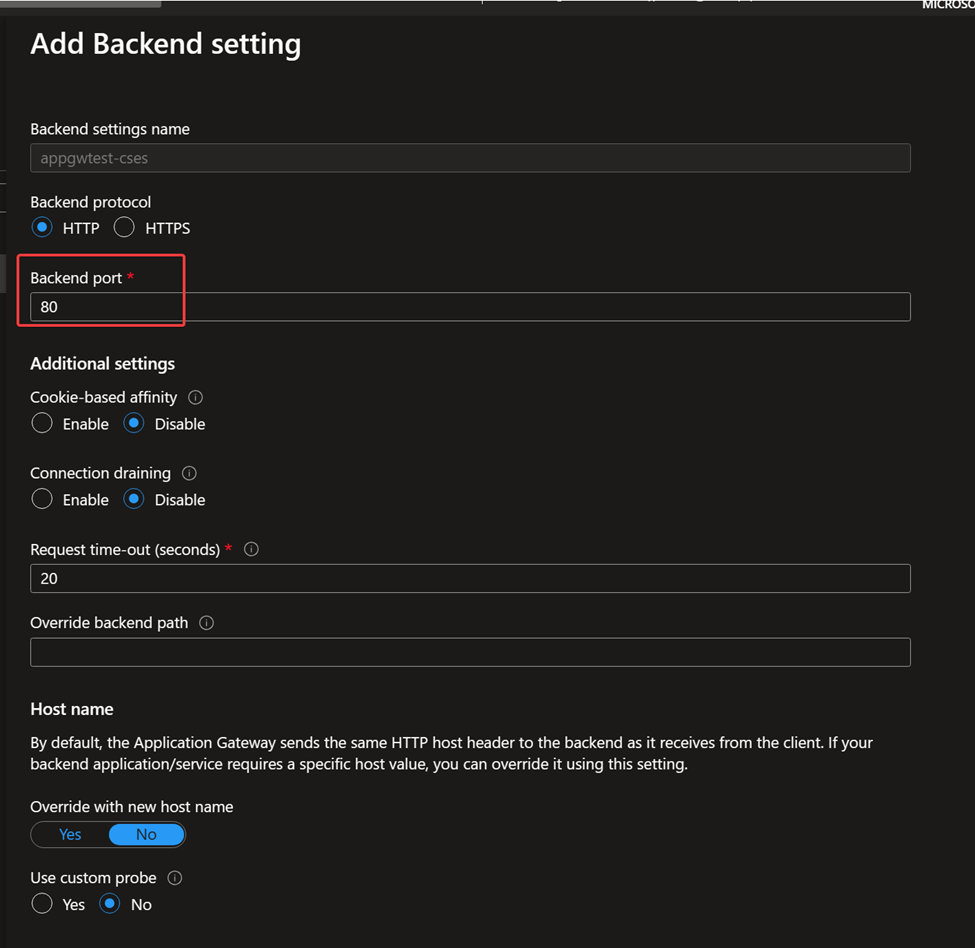Focus the Request time-out seconds field
Viewport: 975px width, 948px height.
470,579
